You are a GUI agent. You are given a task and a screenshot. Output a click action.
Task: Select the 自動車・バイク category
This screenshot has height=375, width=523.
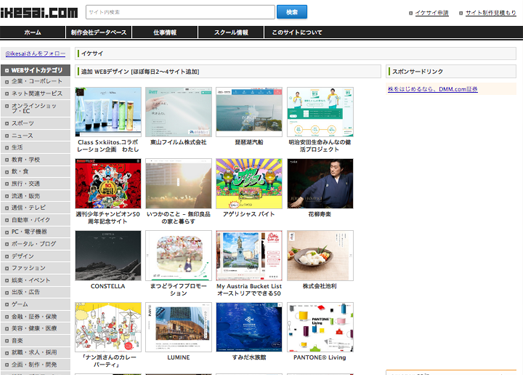pyautogui.click(x=35, y=220)
